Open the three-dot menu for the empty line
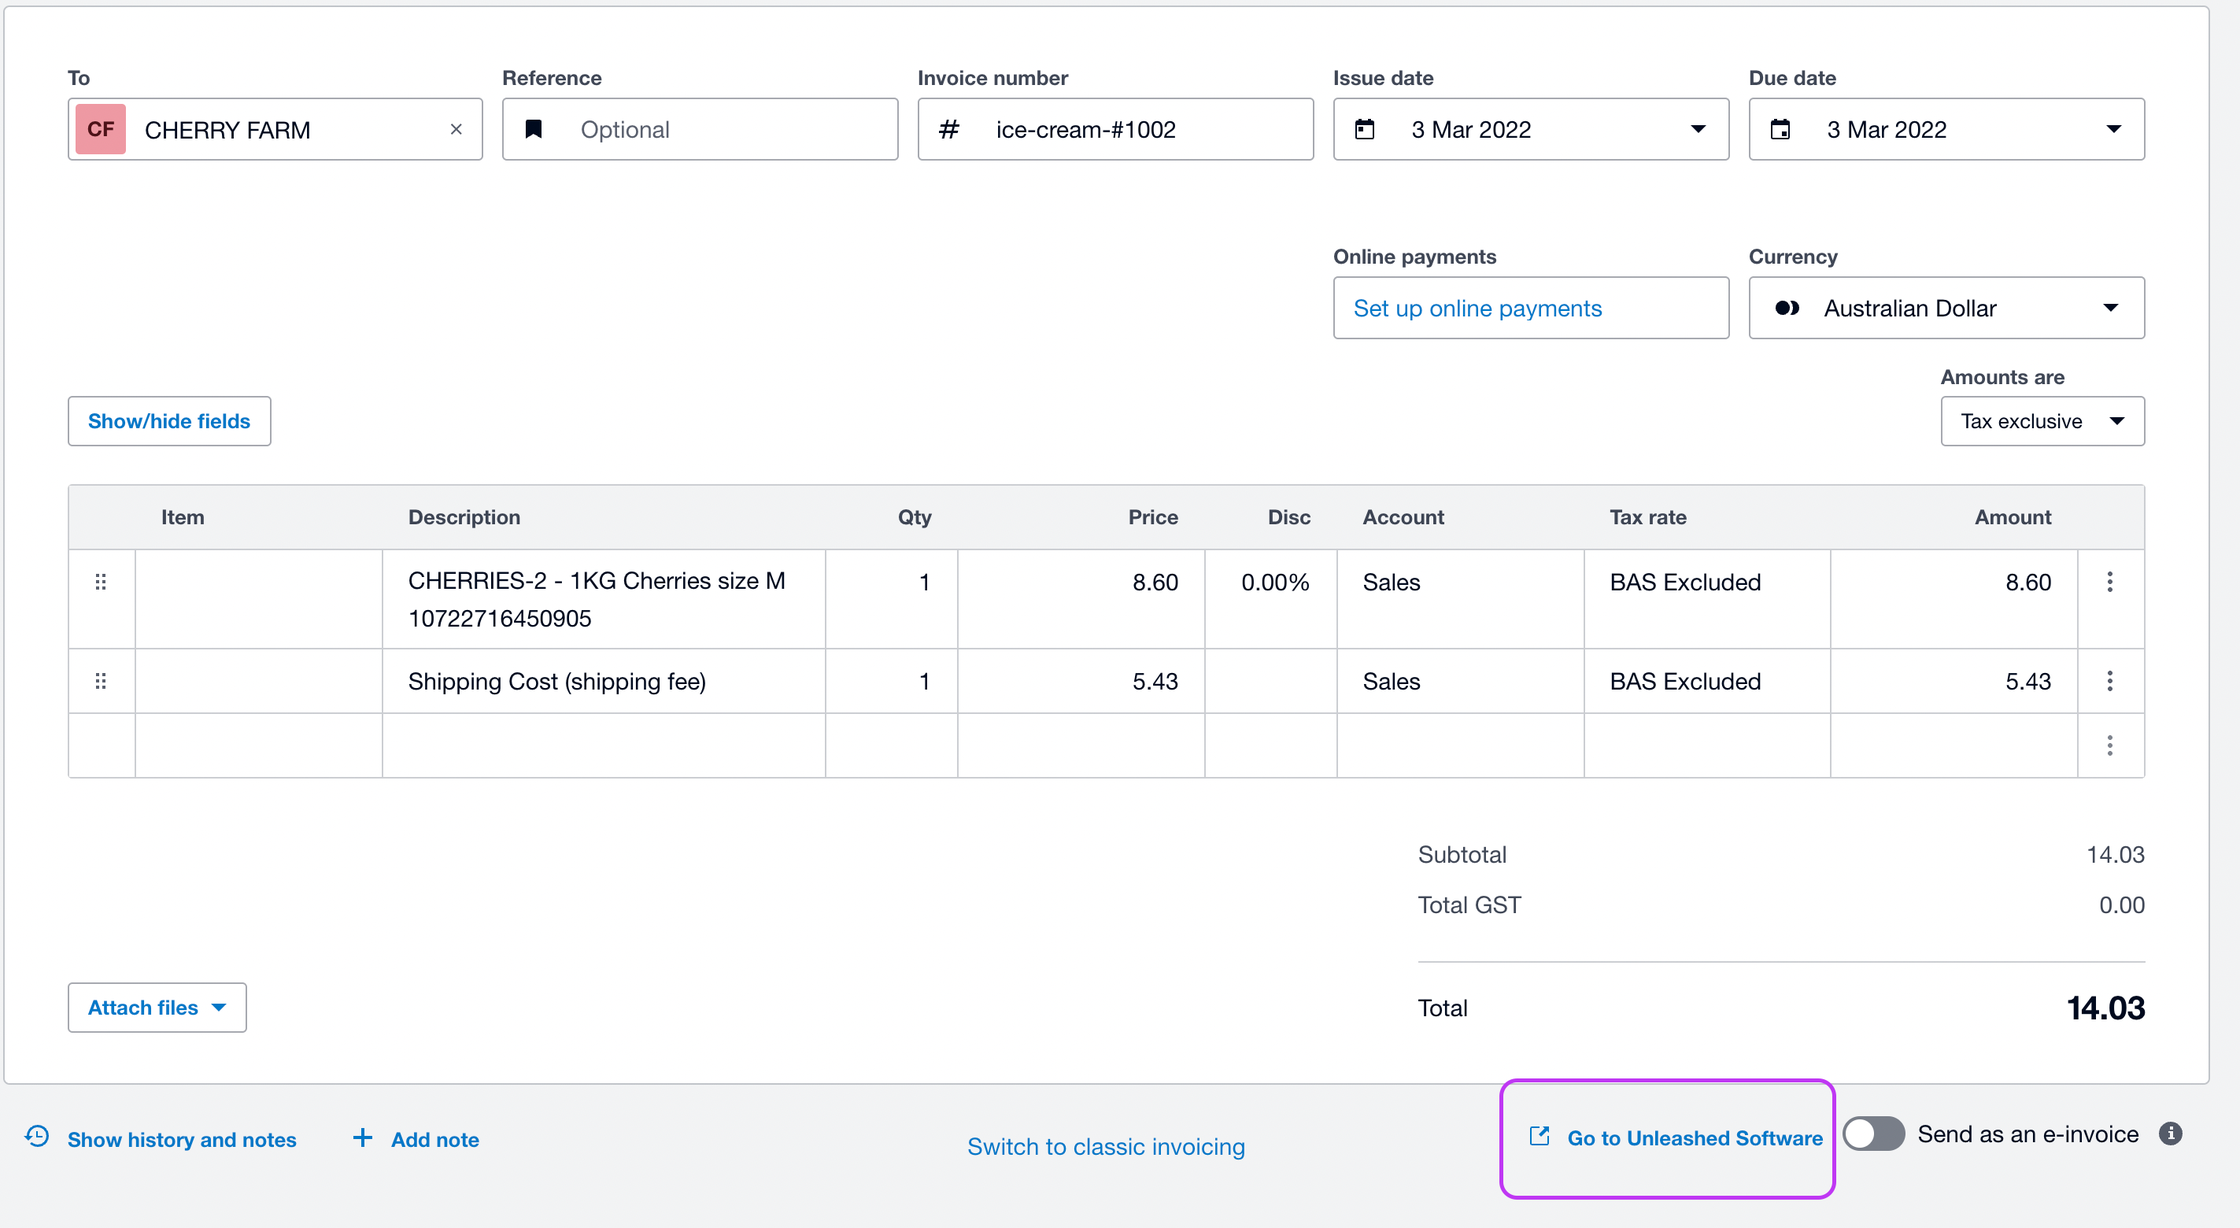 pos(2110,746)
